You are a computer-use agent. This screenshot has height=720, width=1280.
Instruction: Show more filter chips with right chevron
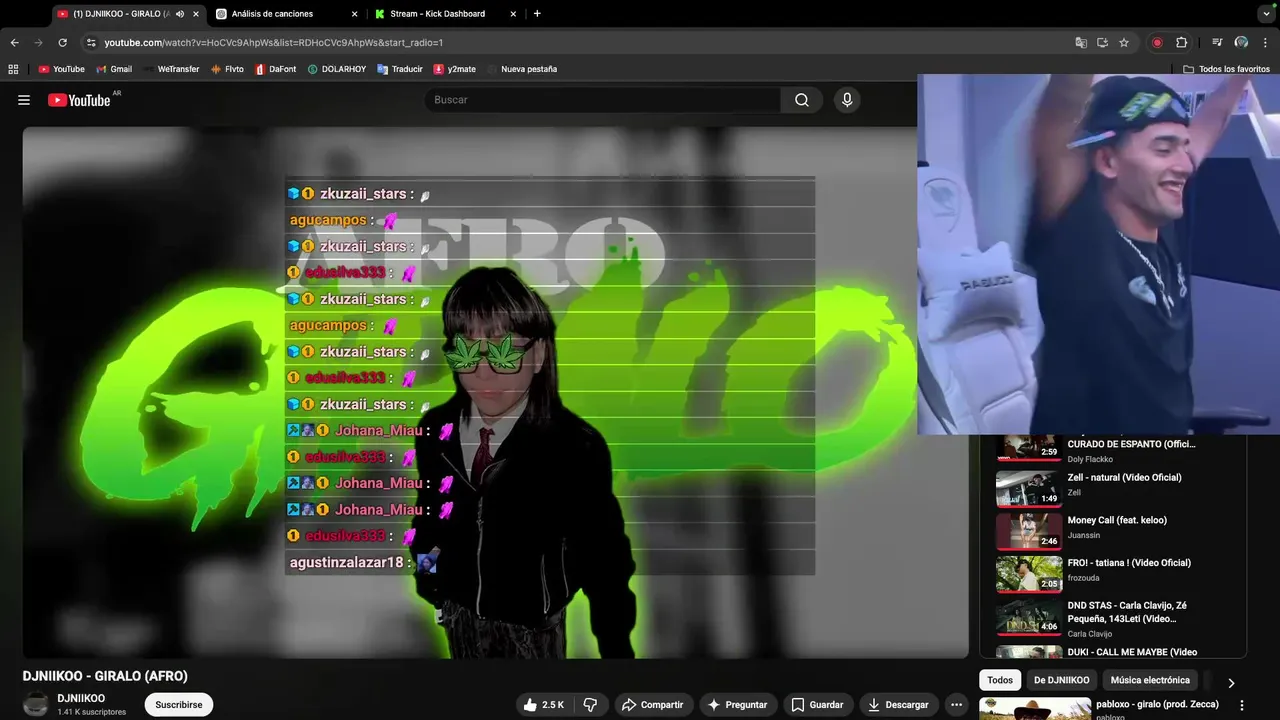click(1231, 682)
